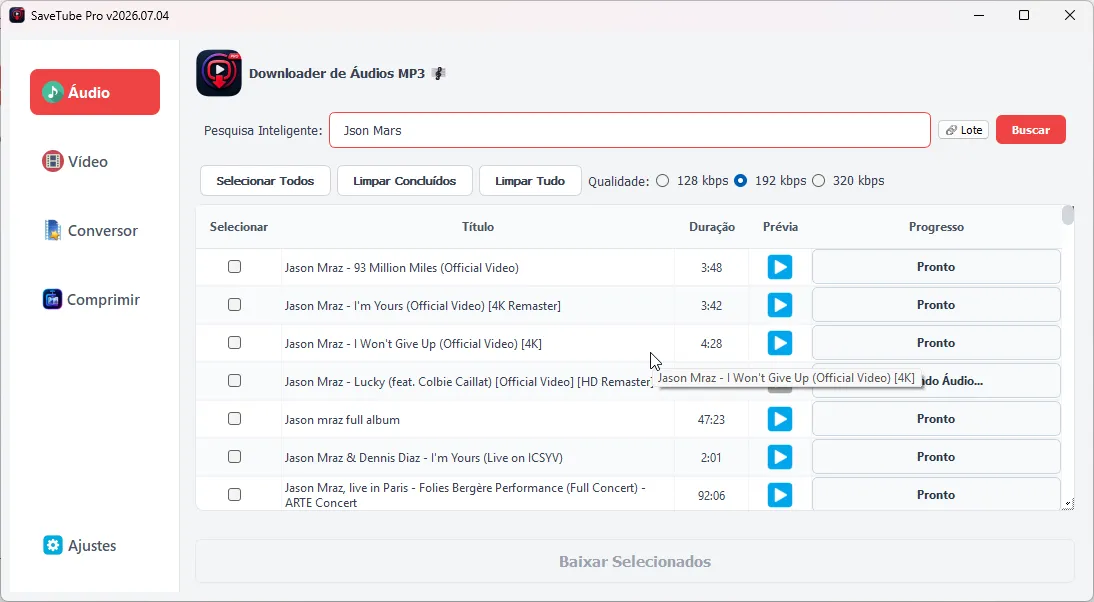Click the Duração column header
Image resolution: width=1094 pixels, height=602 pixels.
[712, 227]
